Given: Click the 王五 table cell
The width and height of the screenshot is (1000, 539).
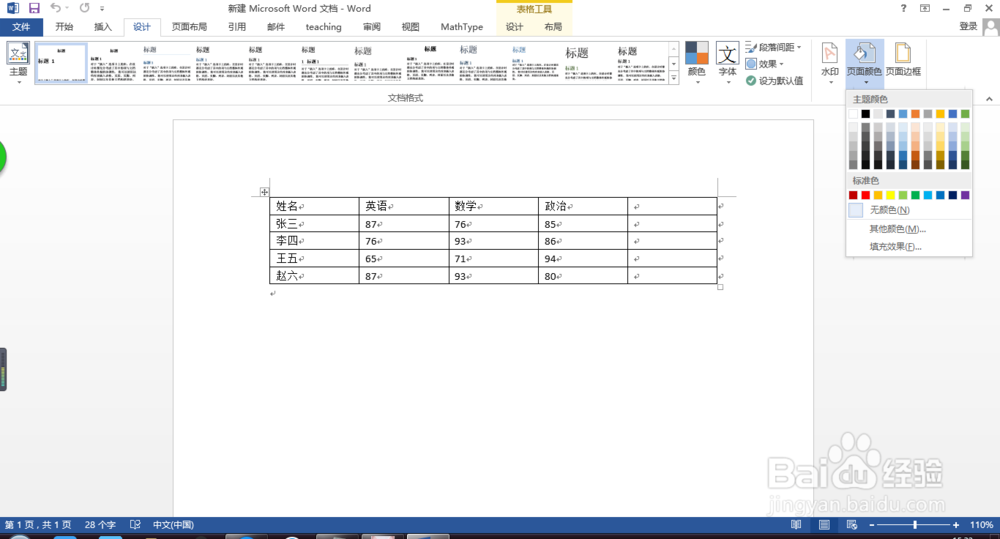Looking at the screenshot, I should click(x=314, y=258).
